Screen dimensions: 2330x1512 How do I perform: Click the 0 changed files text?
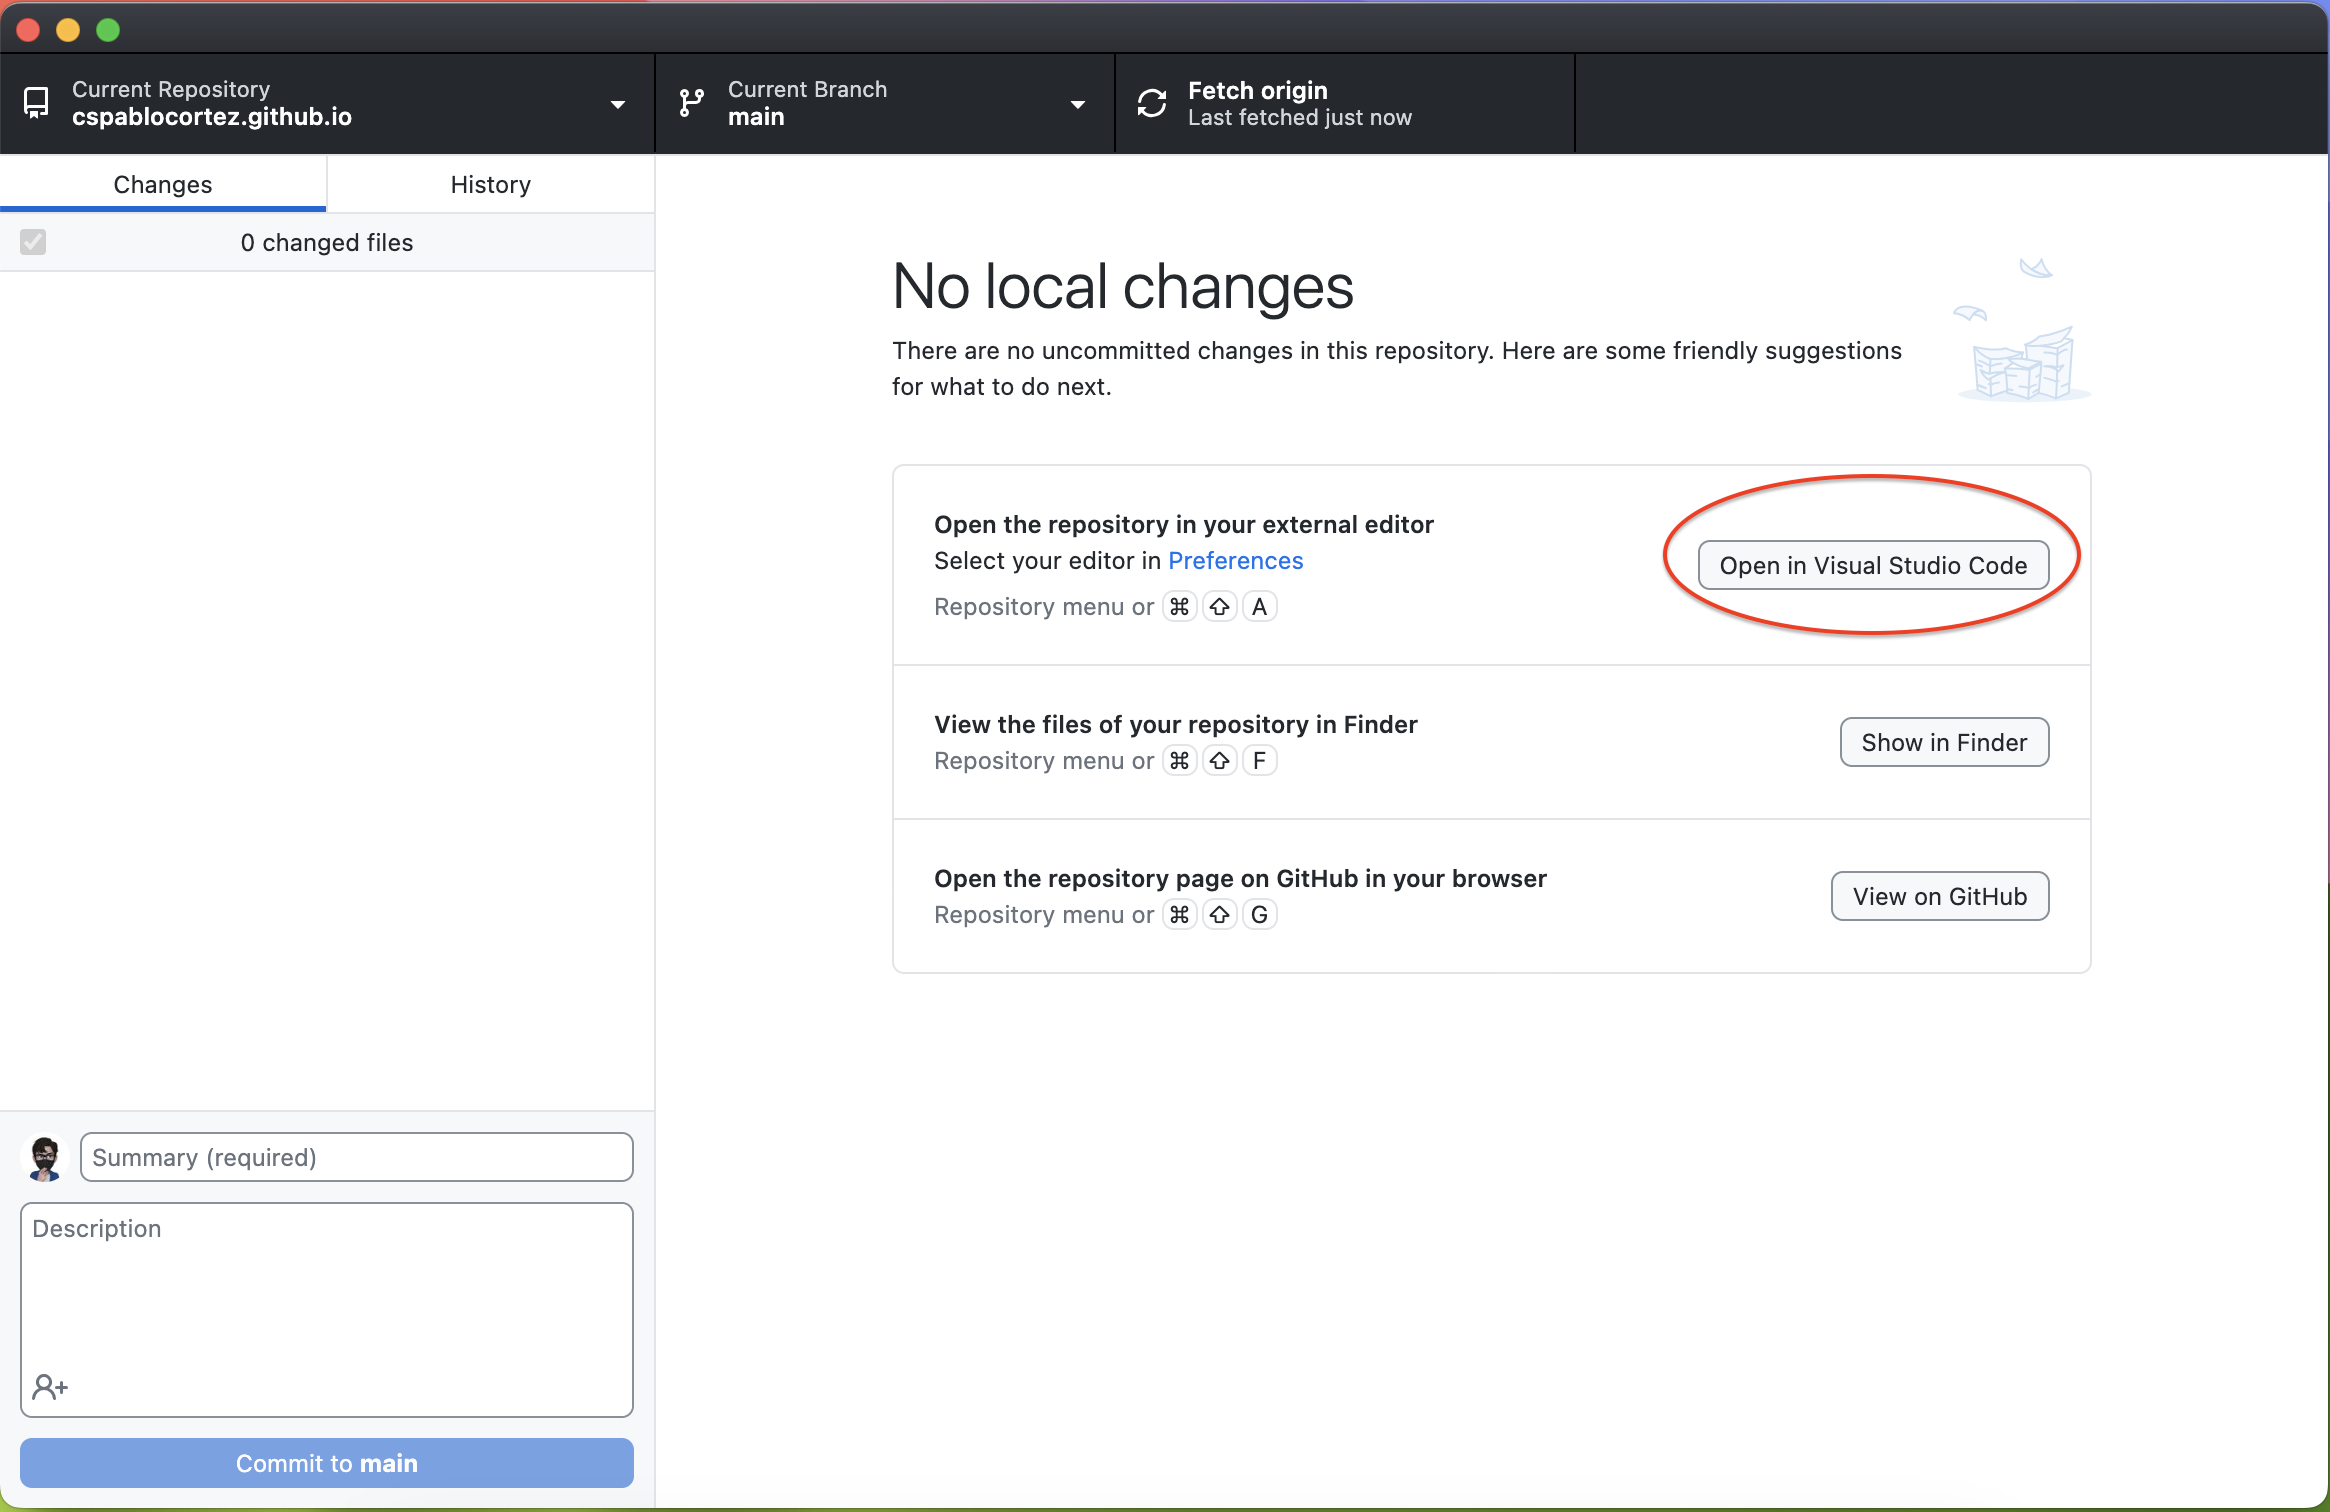(327, 242)
